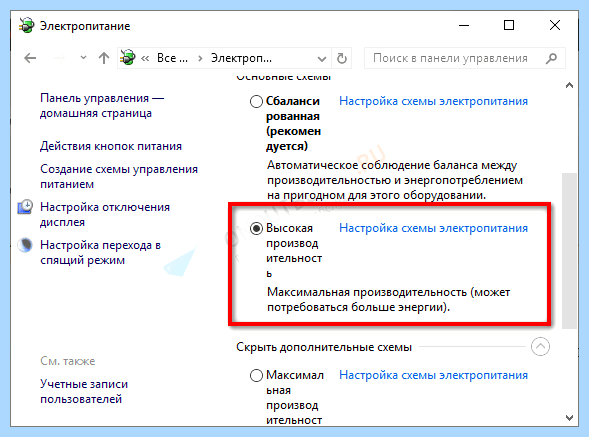Image resolution: width=589 pixels, height=437 pixels.
Task: Click the scrollbar down arrow
Action: [x=569, y=418]
